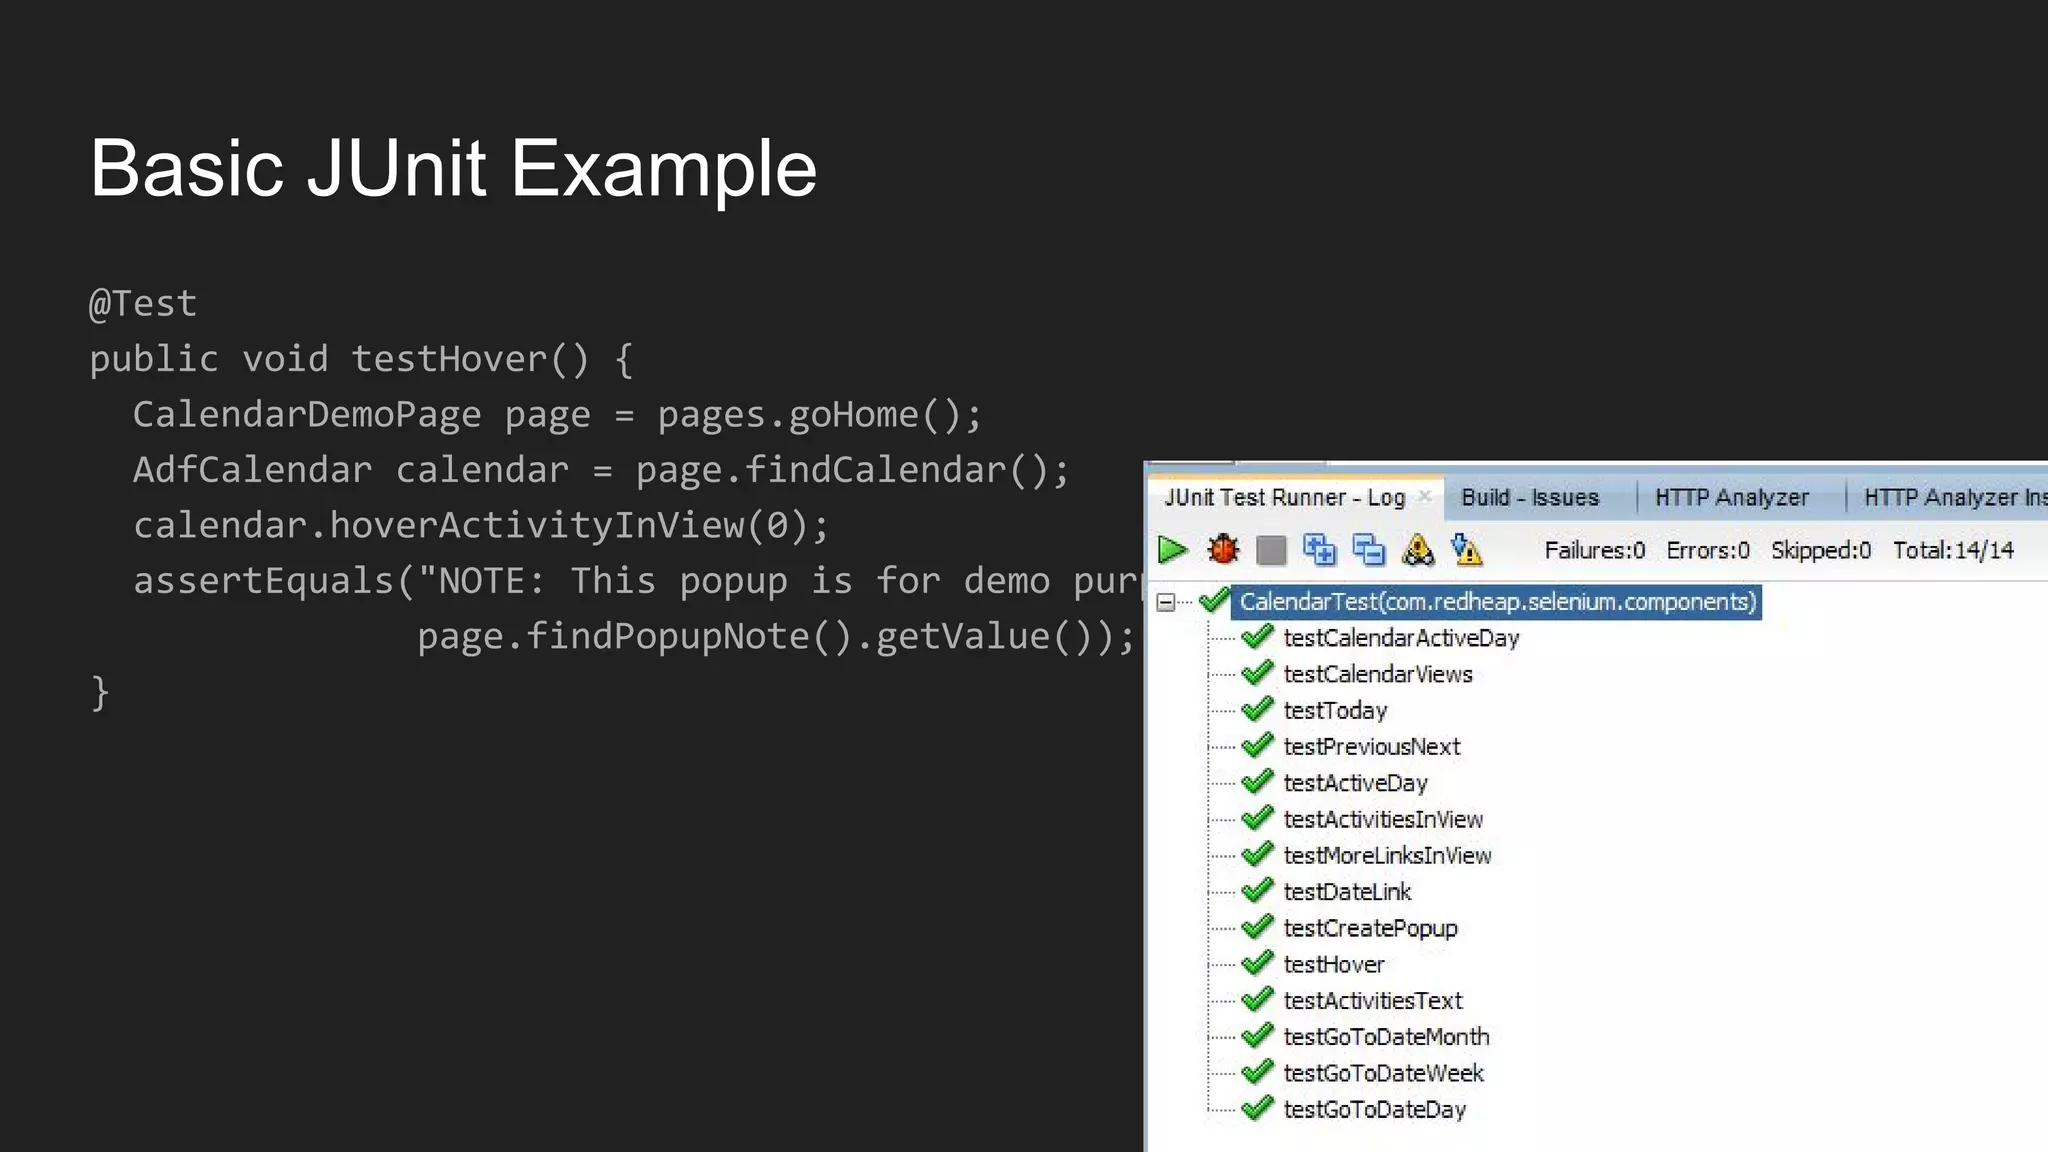Stop the test run with the gray square
Image resolution: width=2048 pixels, height=1152 pixels.
click(1271, 550)
